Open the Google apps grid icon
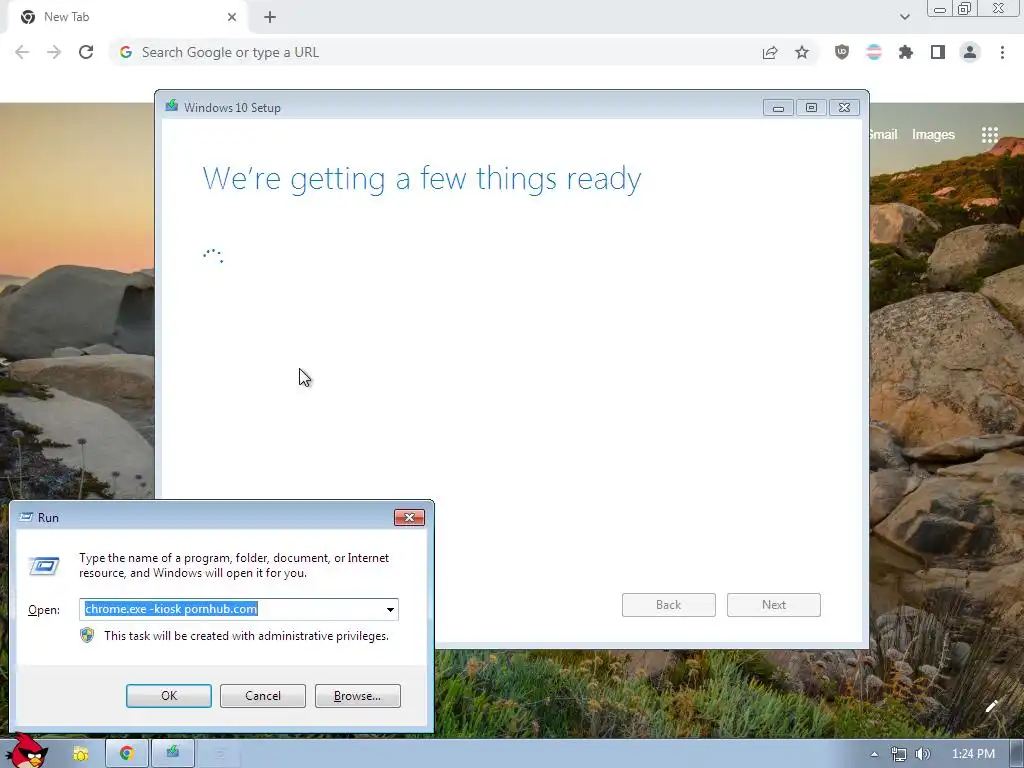 (989, 135)
